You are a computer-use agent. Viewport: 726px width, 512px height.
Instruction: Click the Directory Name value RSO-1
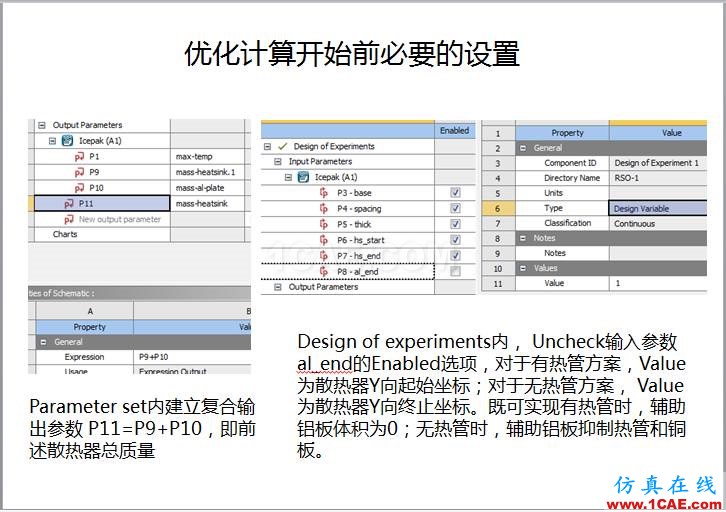click(x=658, y=178)
